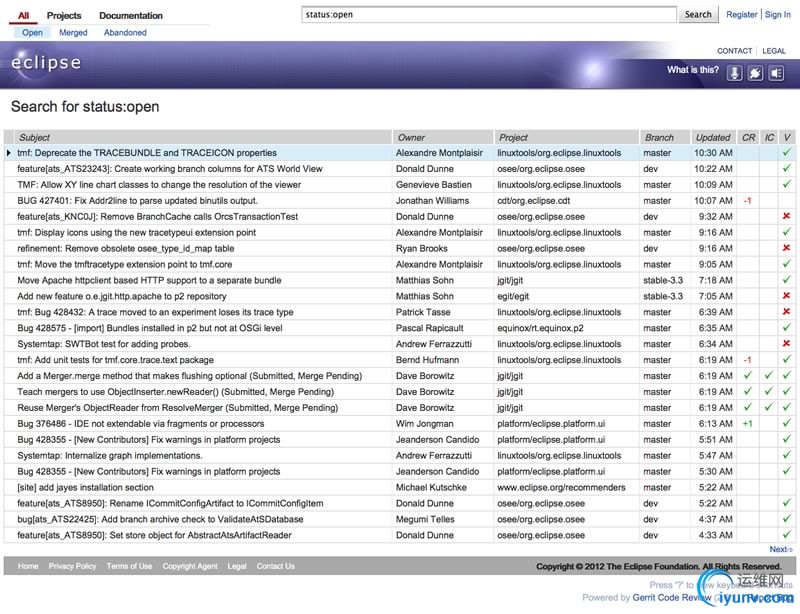Screen dimensions: 800x614
Task: Focus the status:open search field
Action: [489, 14]
